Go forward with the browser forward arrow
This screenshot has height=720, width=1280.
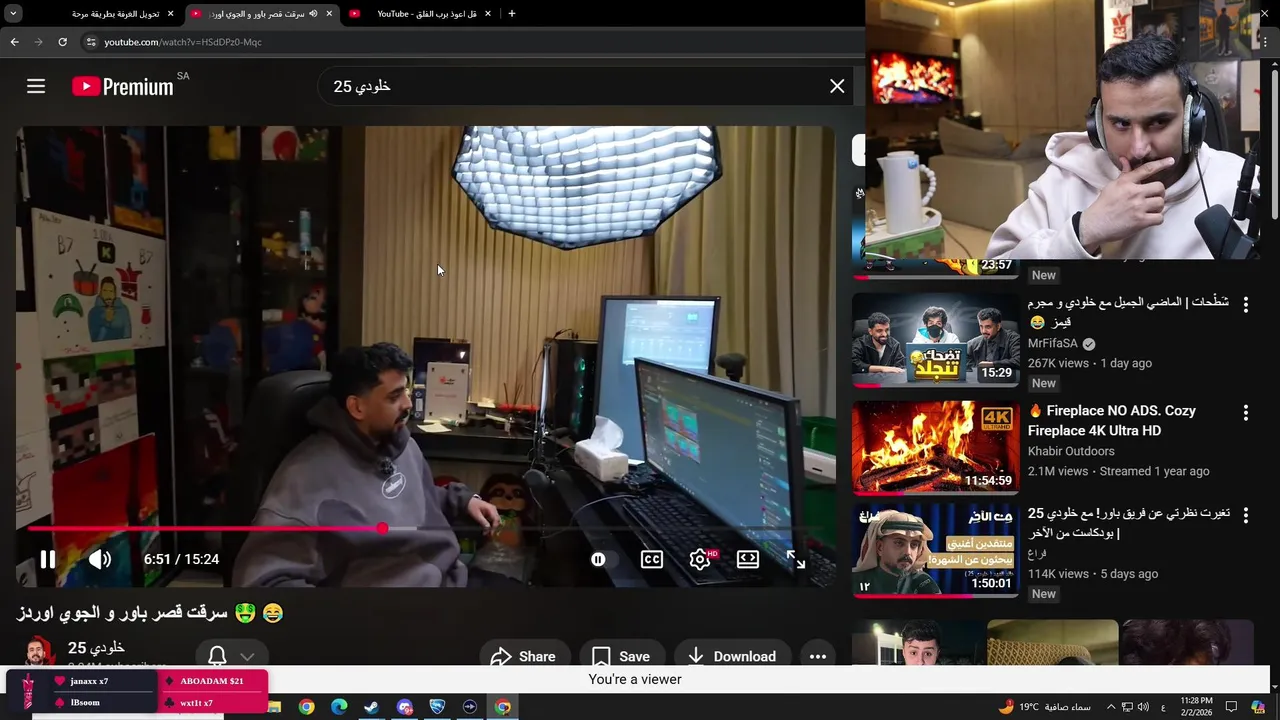(x=38, y=42)
